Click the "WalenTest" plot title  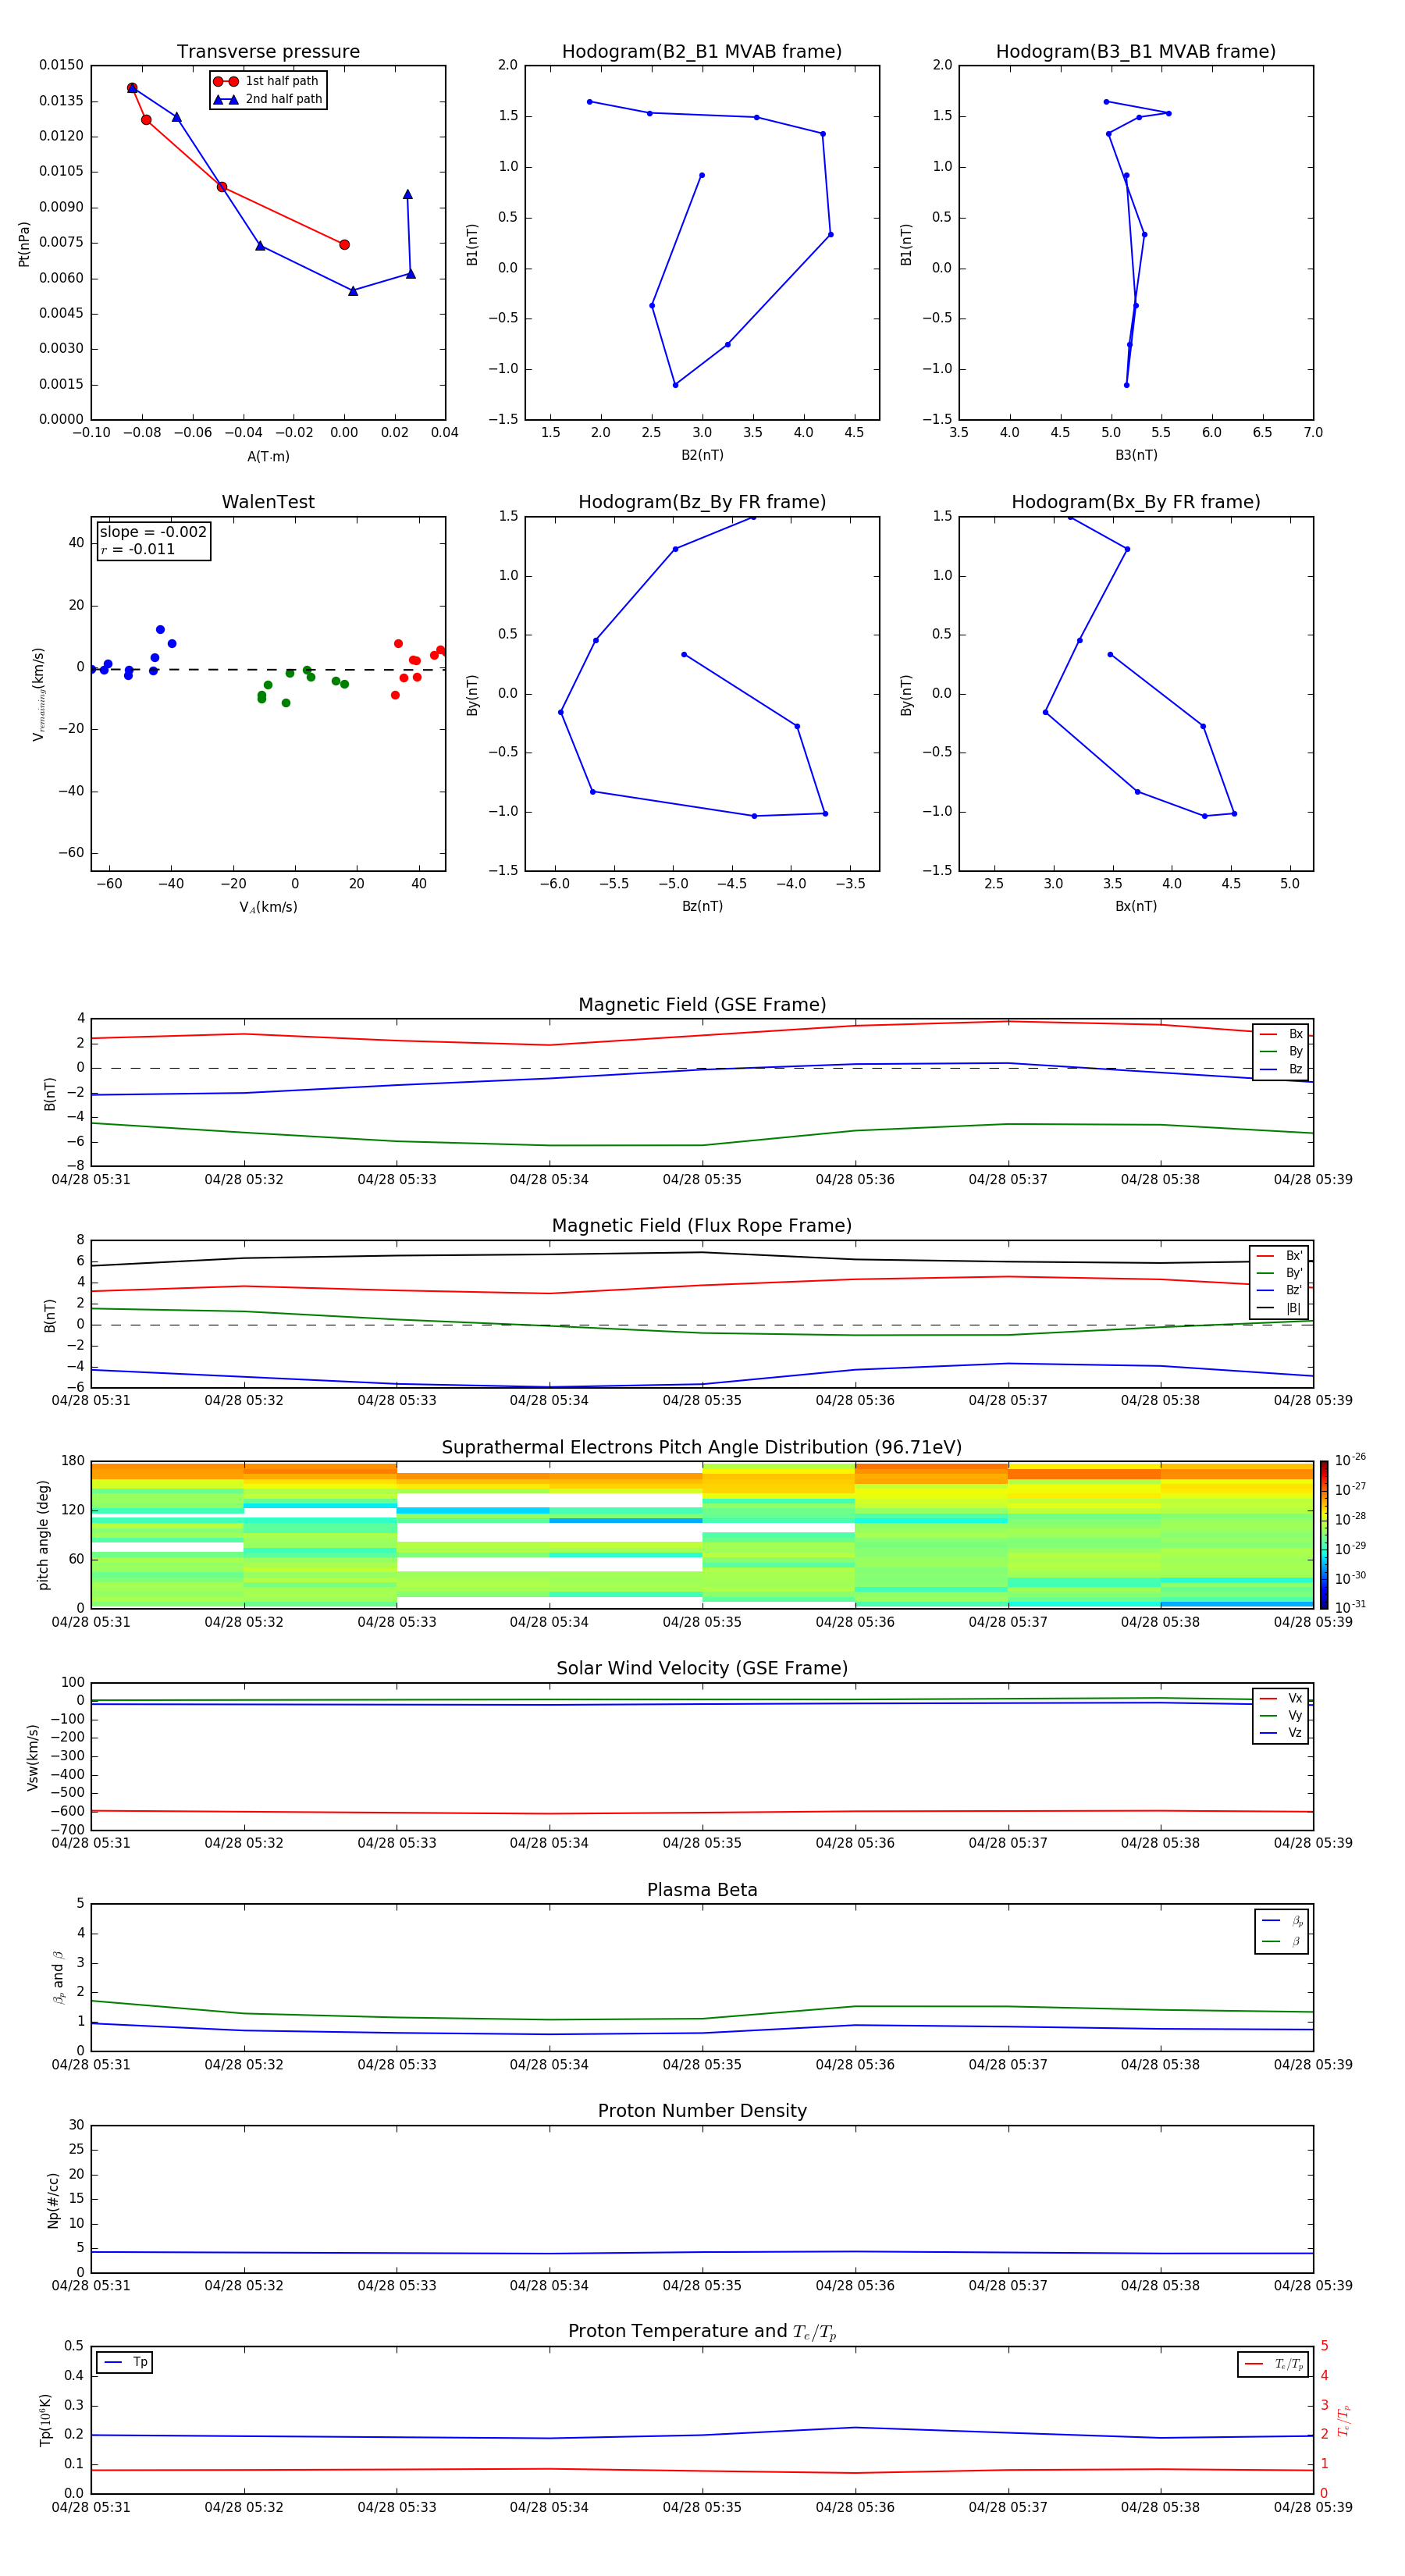point(268,502)
